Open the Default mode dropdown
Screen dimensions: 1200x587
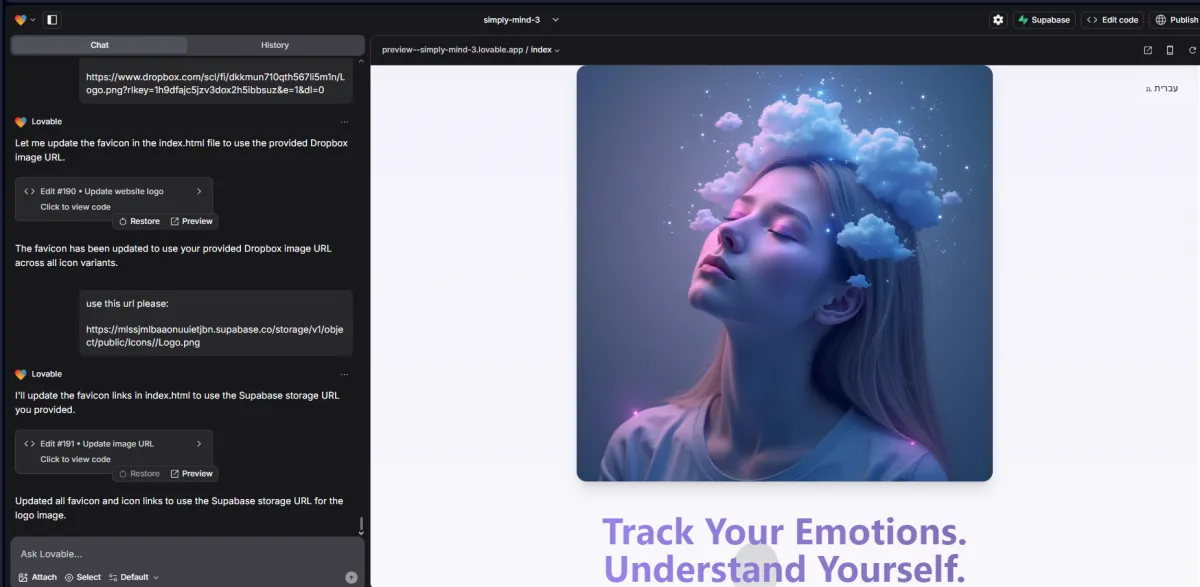pos(134,577)
